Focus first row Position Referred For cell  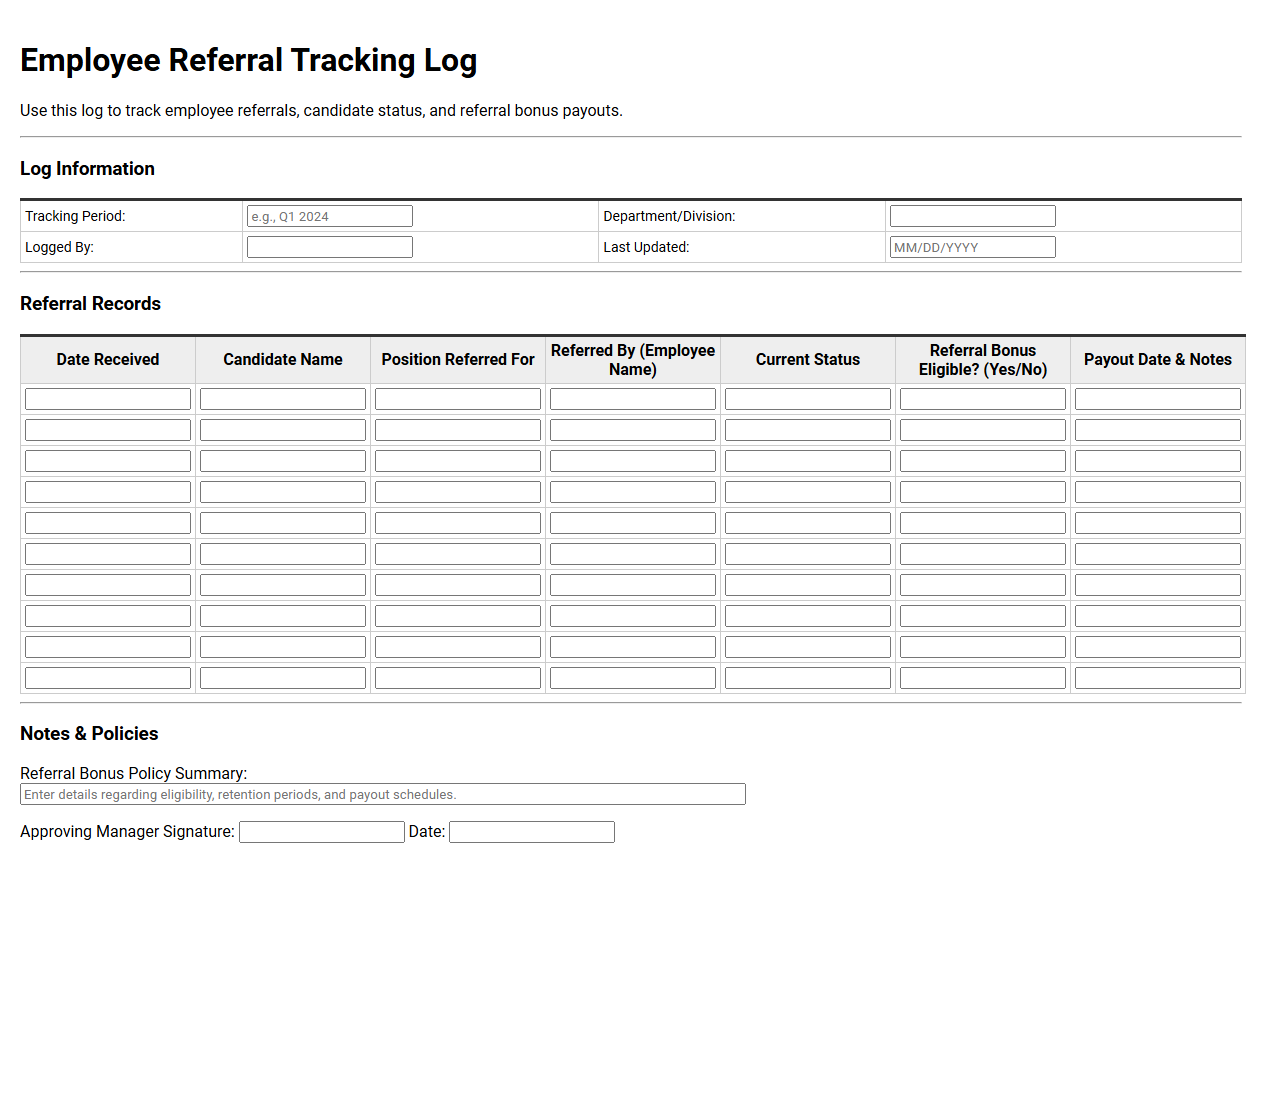coord(458,399)
